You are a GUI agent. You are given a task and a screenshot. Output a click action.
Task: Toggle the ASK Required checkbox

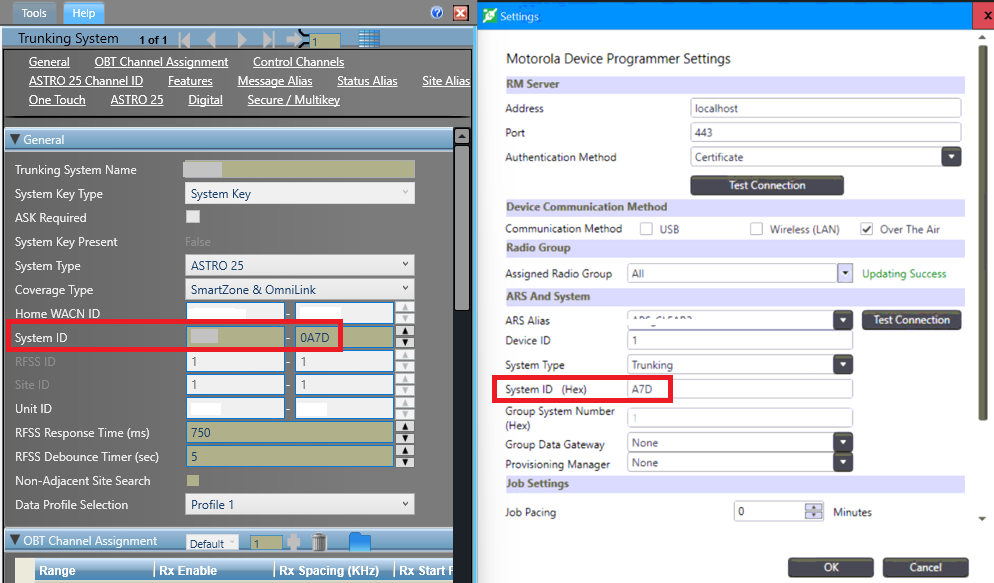193,217
